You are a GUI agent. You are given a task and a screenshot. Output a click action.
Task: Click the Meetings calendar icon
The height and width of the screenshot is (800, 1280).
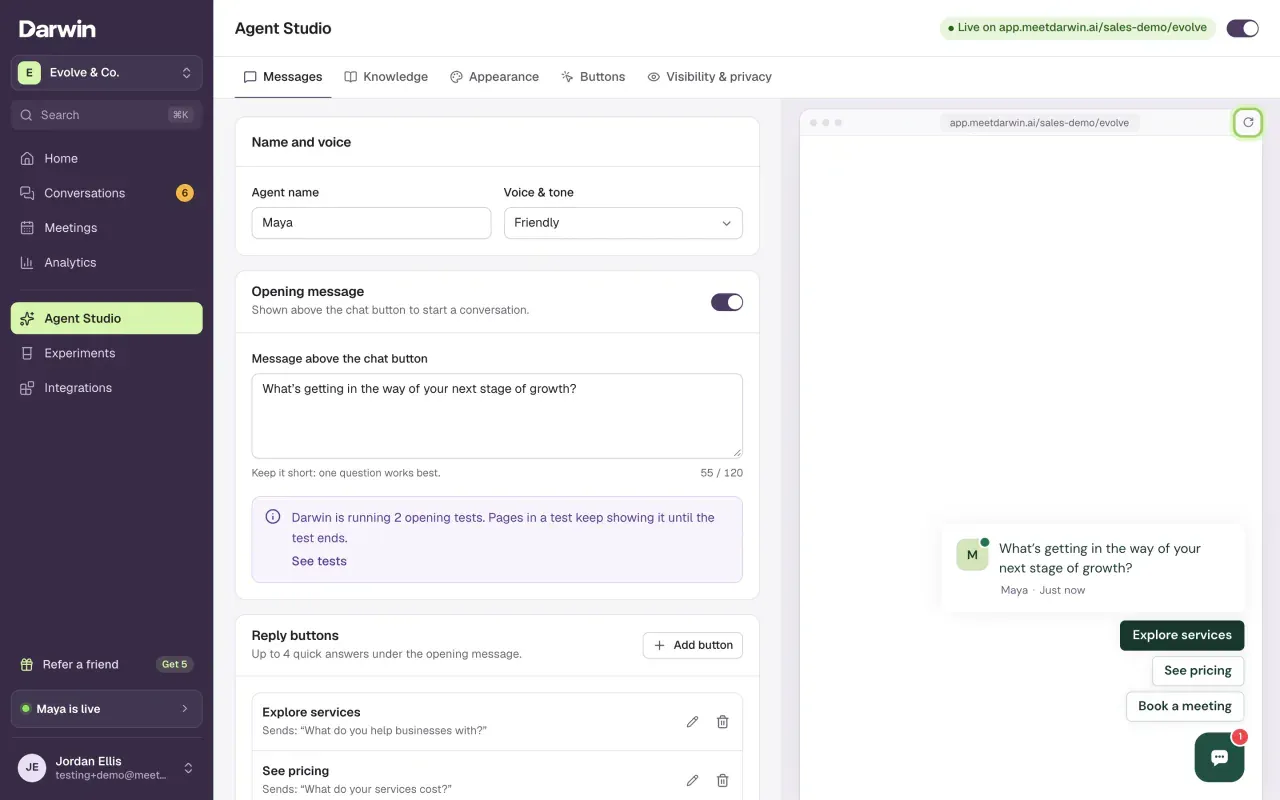(x=27, y=228)
